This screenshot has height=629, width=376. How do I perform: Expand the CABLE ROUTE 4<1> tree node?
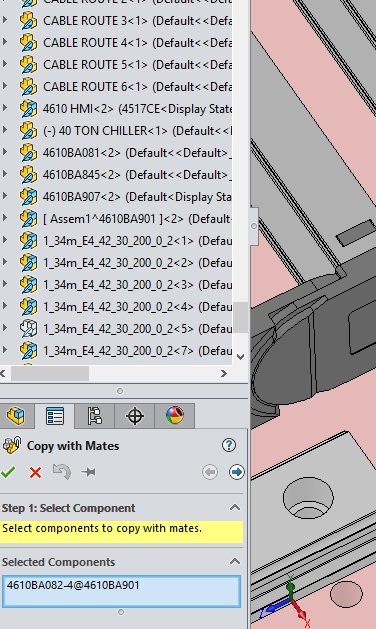point(5,42)
